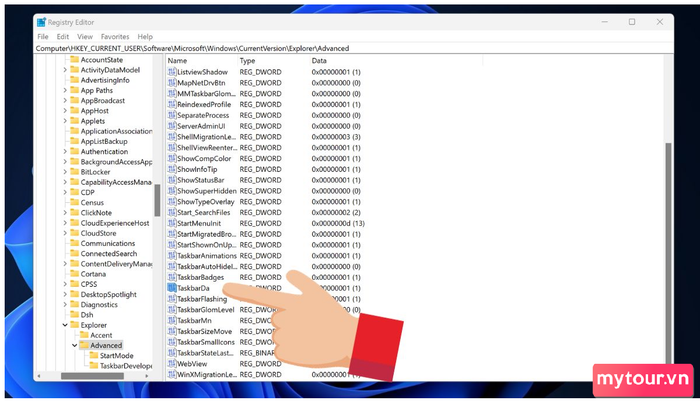Click the ShowTypeOverlay value icon
Image resolution: width=700 pixels, height=405 pixels.
pyautogui.click(x=172, y=202)
